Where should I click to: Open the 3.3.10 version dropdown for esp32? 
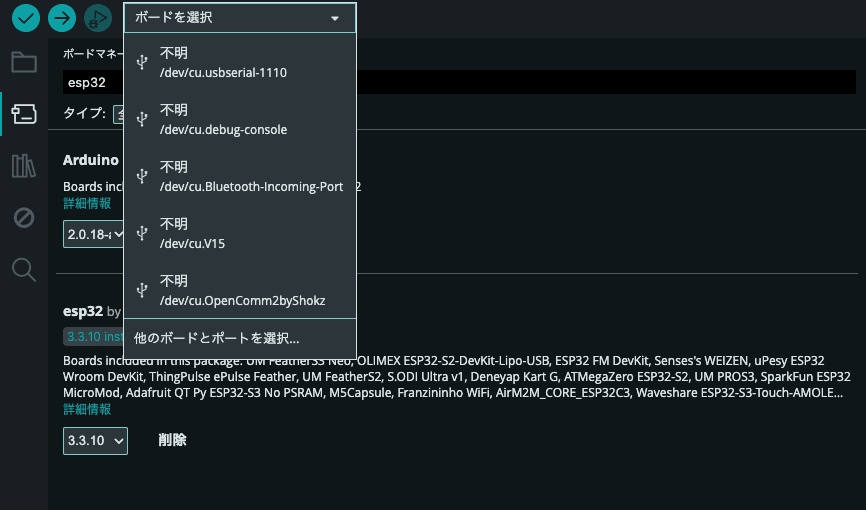click(x=95, y=441)
